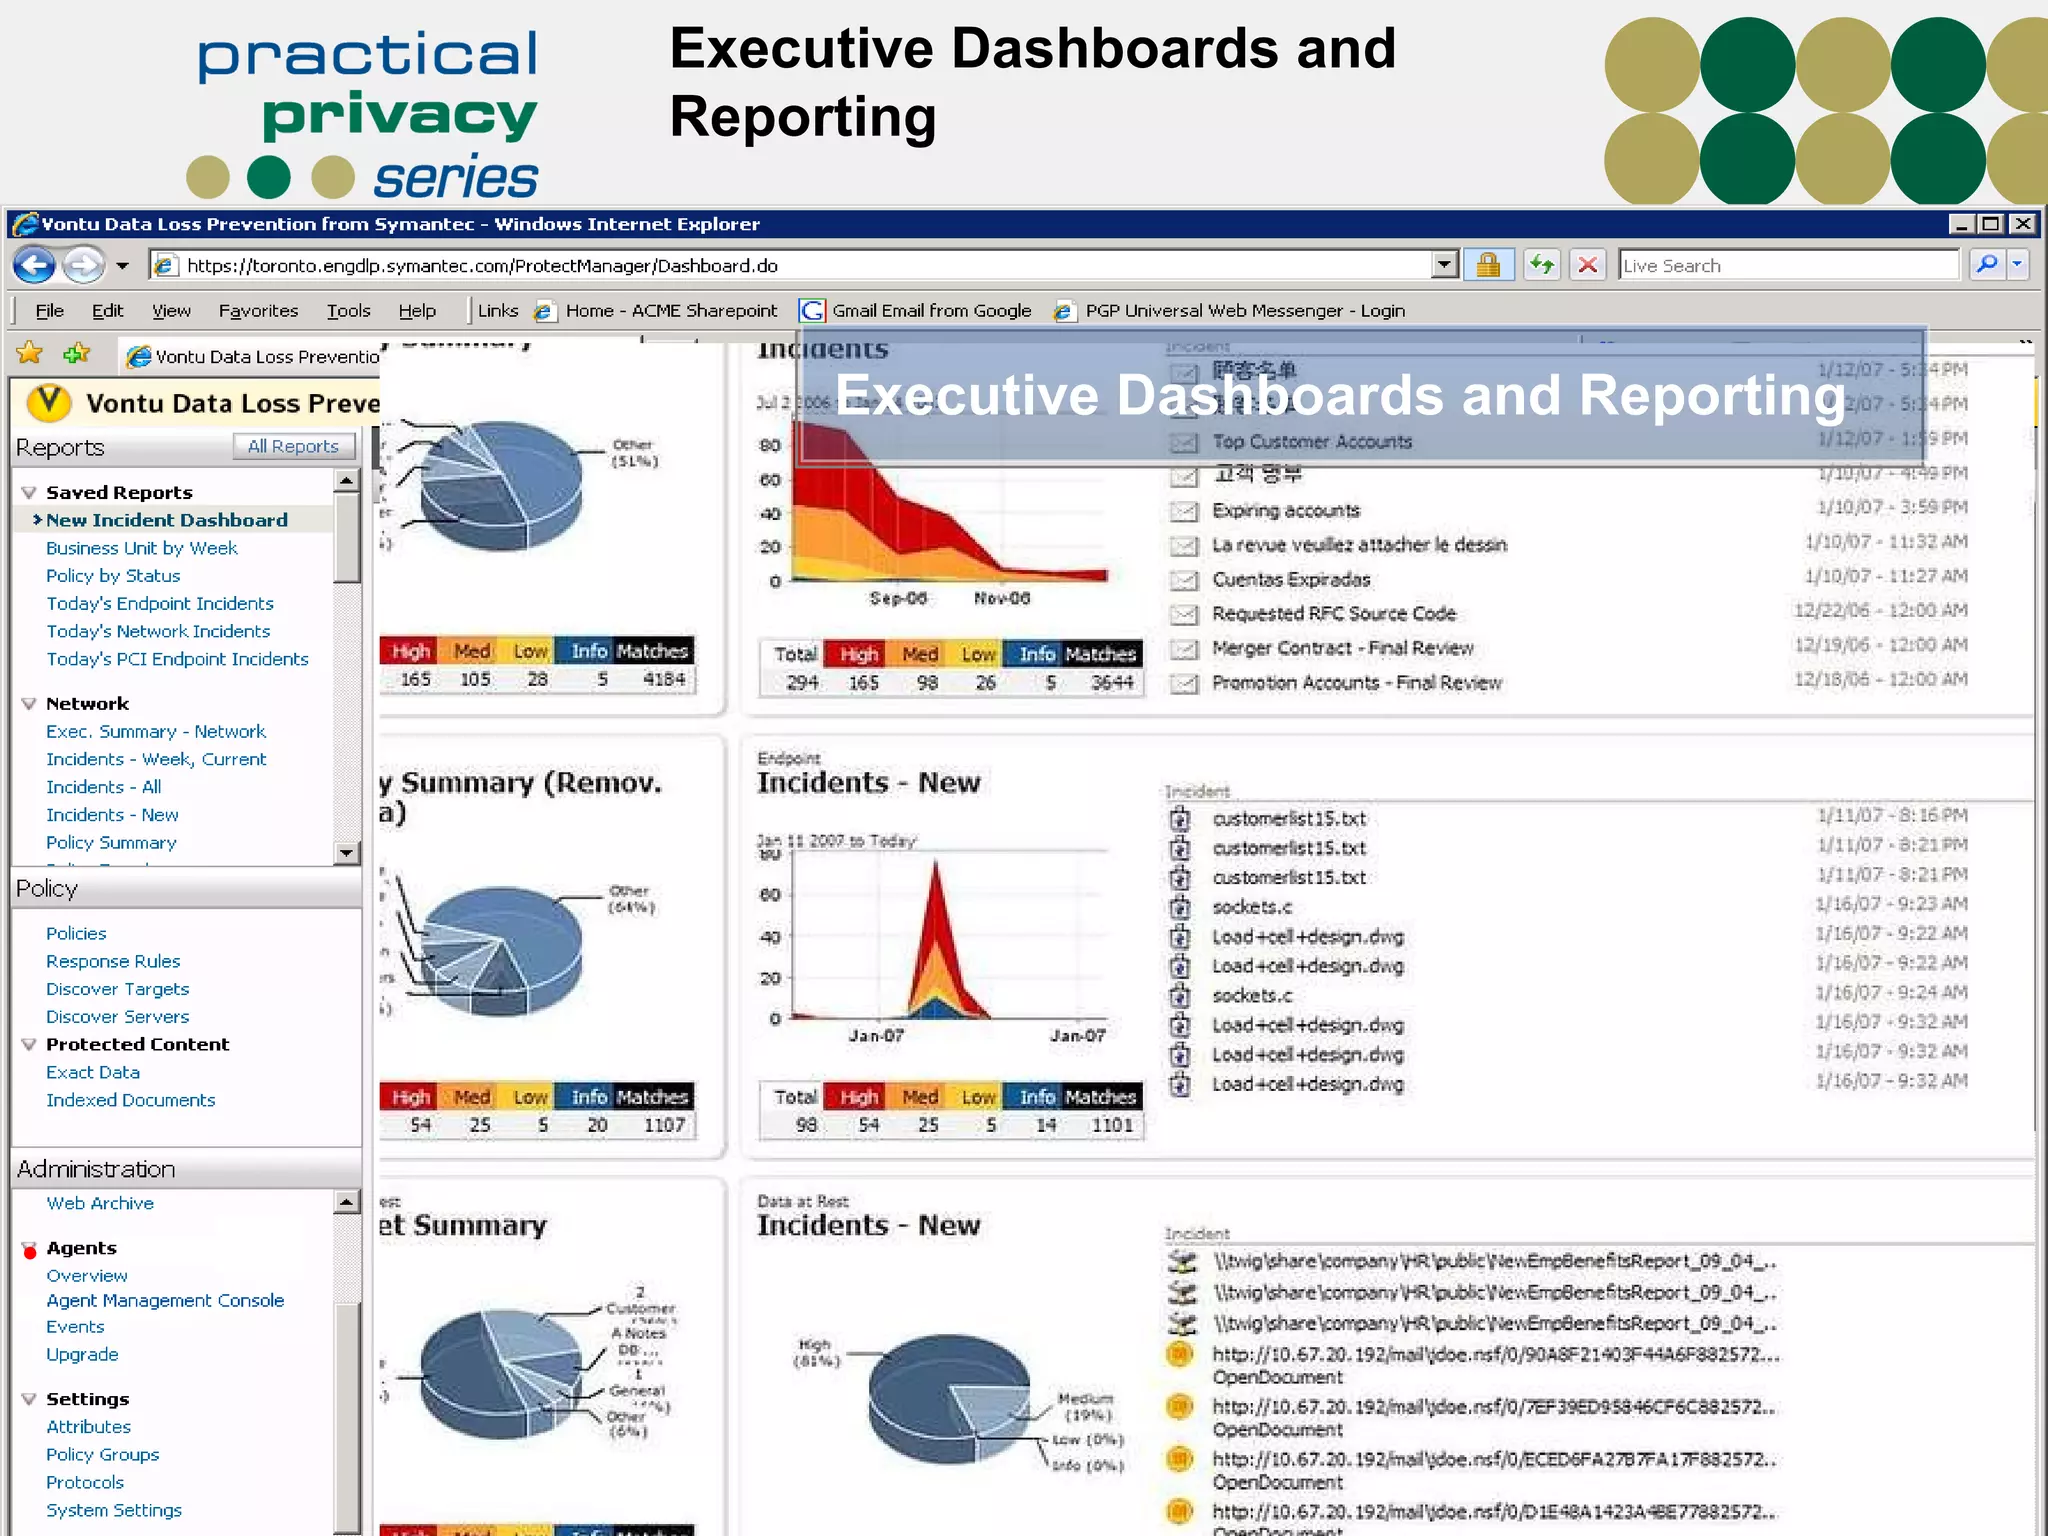This screenshot has width=2048, height=1536.
Task: Click first network share icon in Data at Rest
Action: [1182, 1261]
